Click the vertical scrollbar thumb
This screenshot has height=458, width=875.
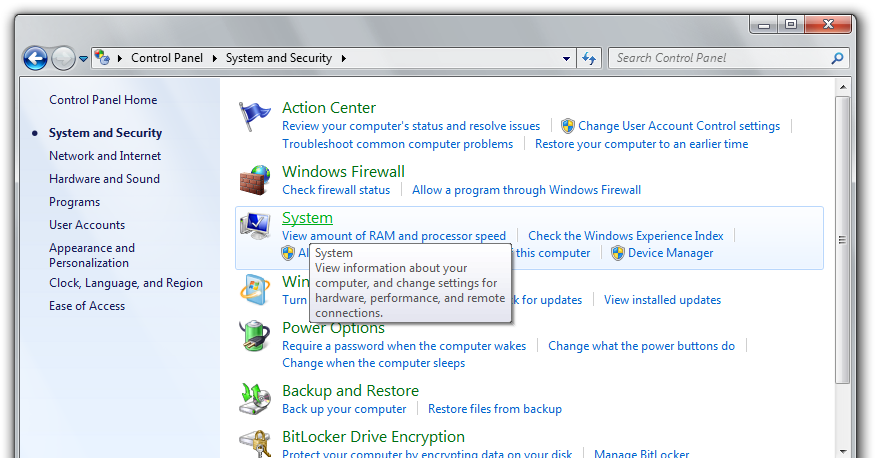(843, 240)
